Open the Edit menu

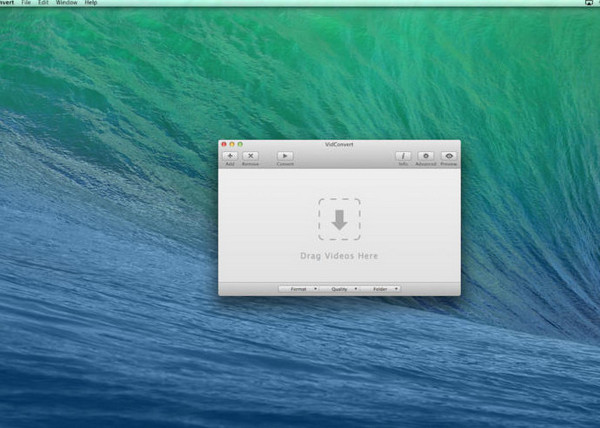point(45,4)
